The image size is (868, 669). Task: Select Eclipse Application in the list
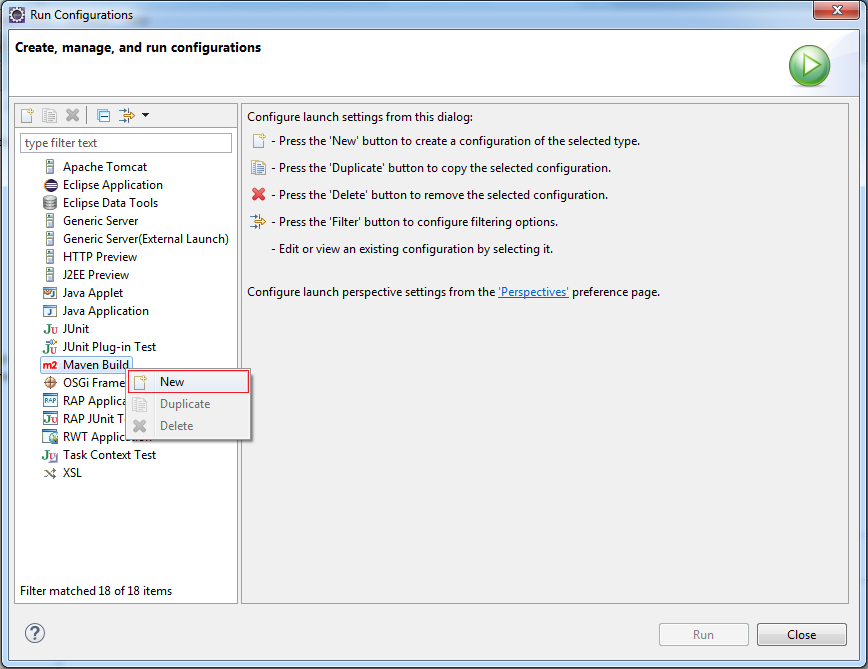point(113,185)
